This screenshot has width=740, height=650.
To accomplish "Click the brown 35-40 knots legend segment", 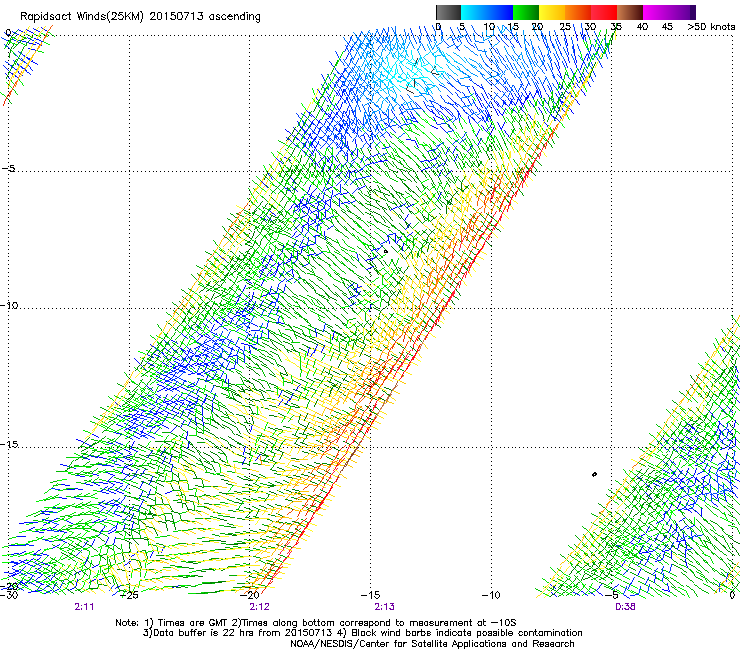I will [x=630, y=12].
